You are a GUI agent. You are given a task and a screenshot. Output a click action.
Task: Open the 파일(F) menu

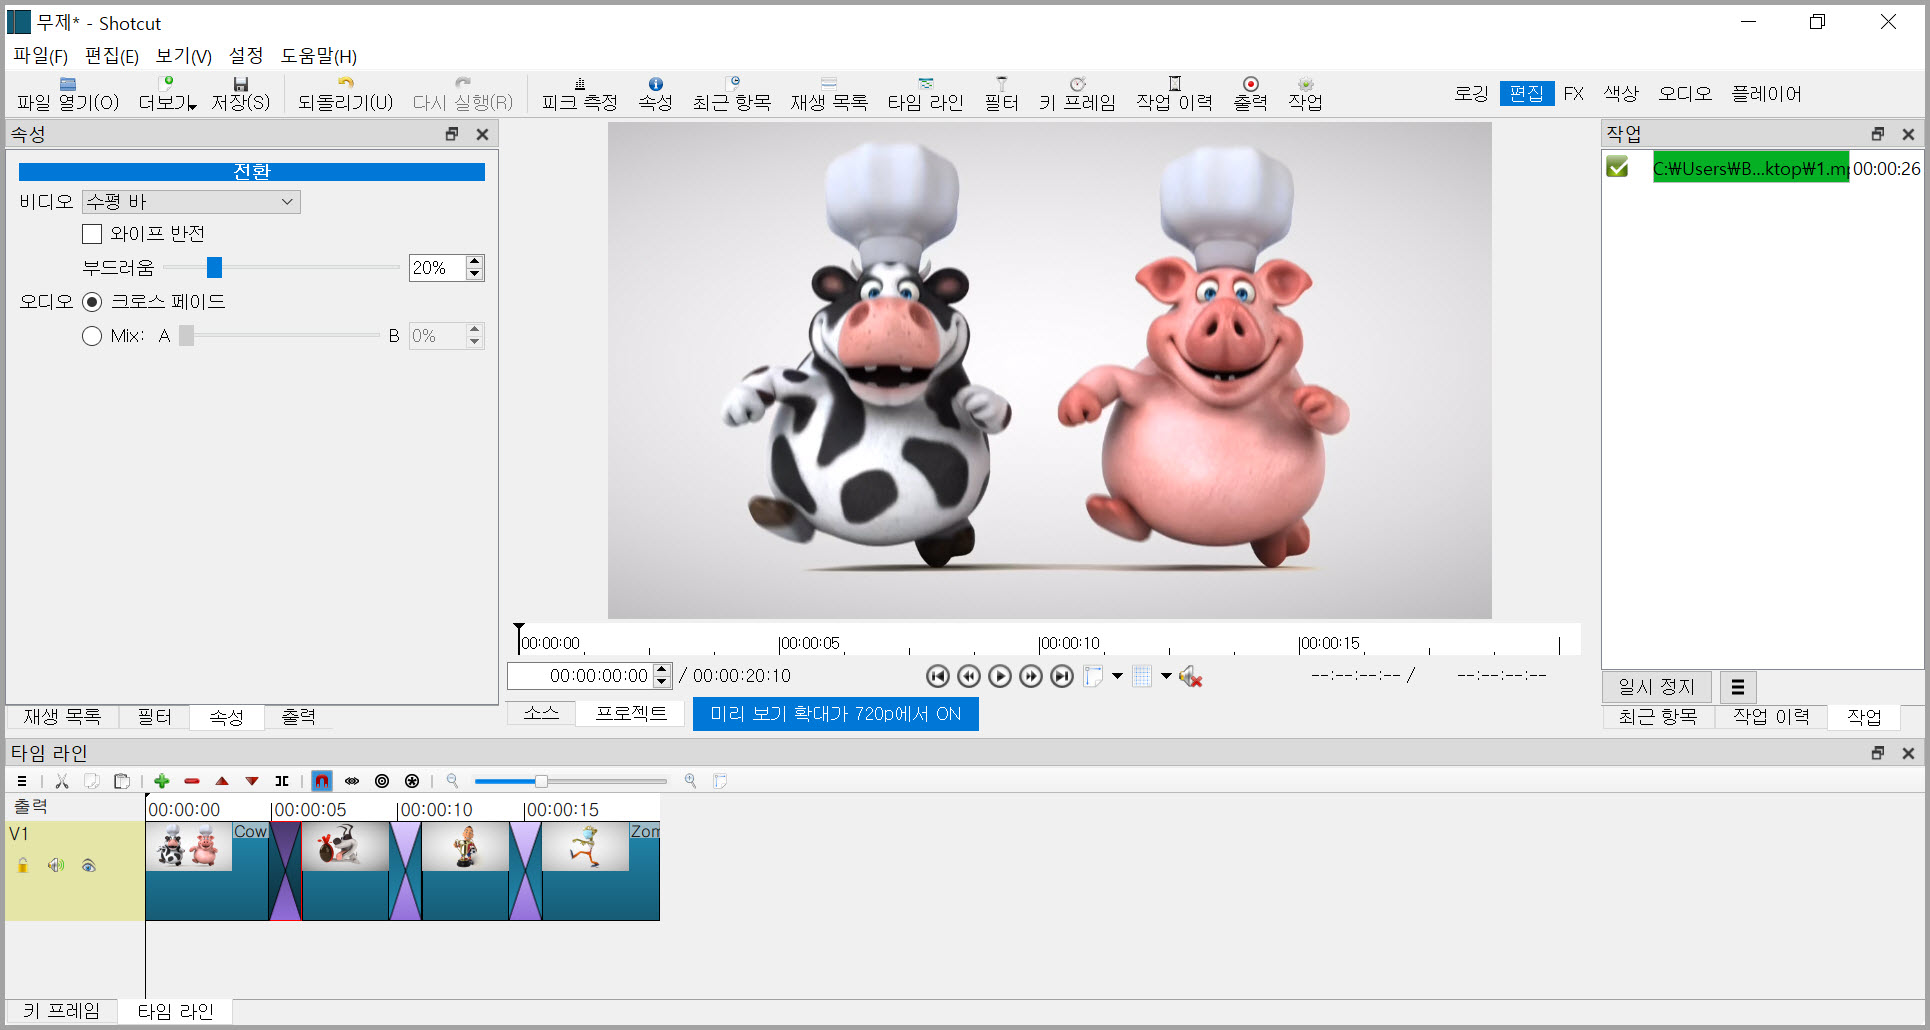[41, 56]
